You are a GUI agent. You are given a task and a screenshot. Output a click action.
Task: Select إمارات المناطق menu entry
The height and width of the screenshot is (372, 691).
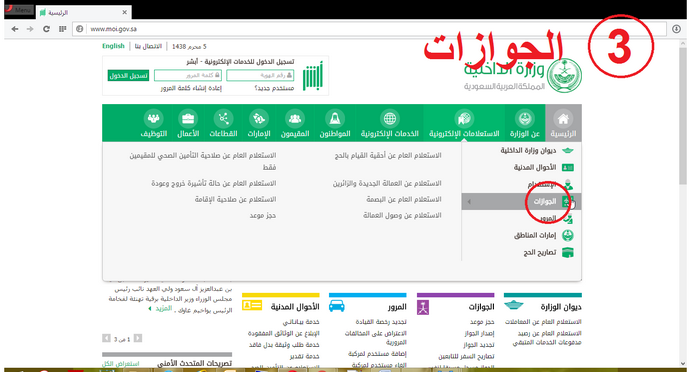coord(535,235)
